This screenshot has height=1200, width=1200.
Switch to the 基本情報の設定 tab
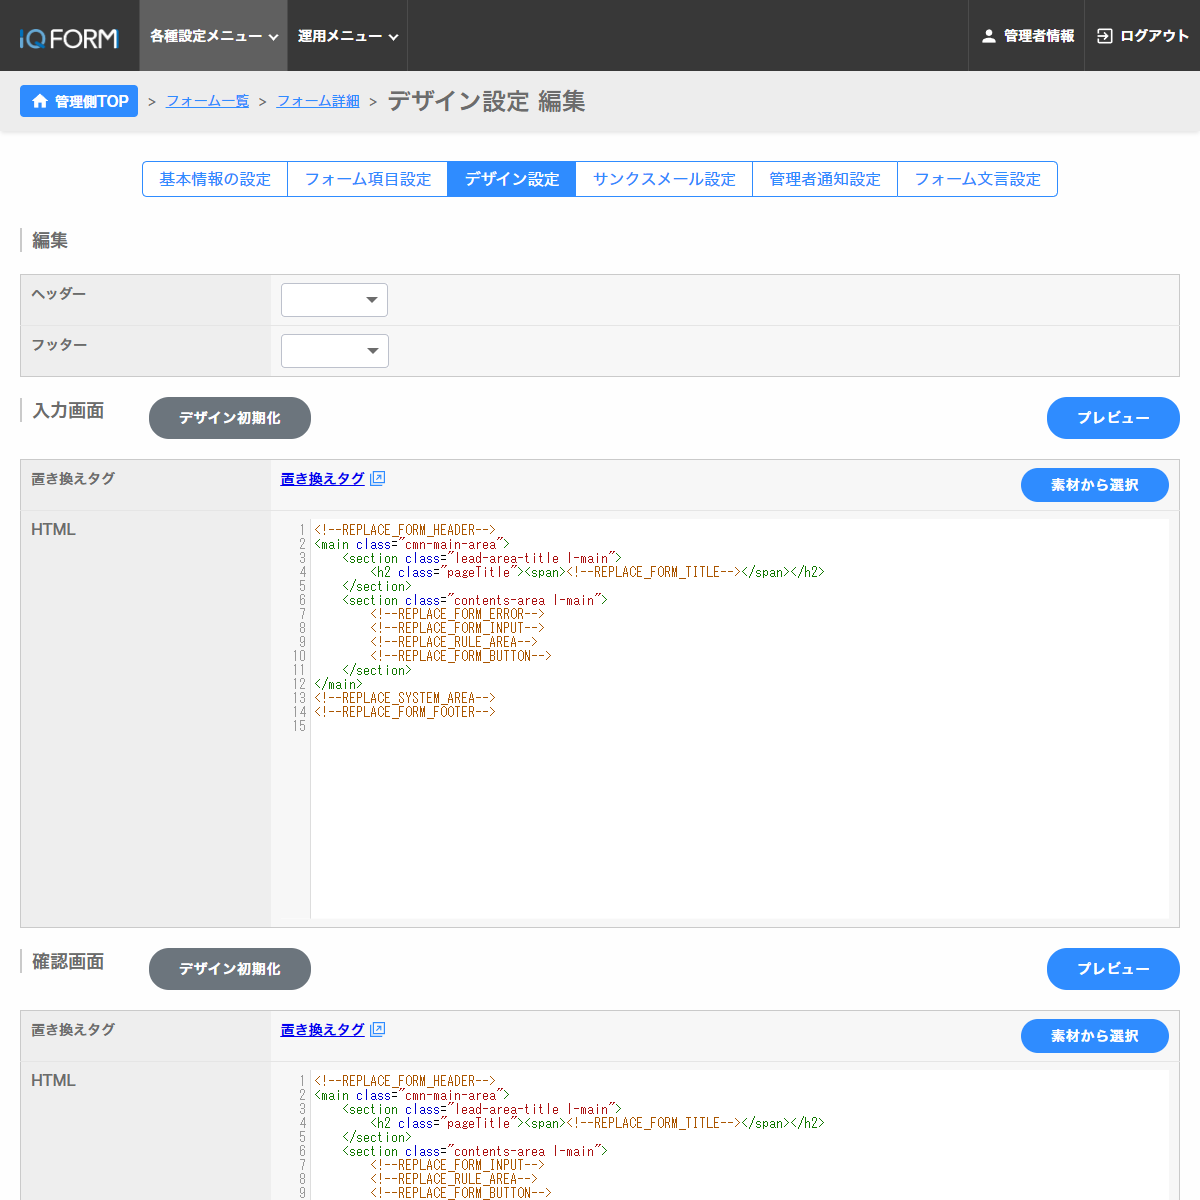click(215, 179)
